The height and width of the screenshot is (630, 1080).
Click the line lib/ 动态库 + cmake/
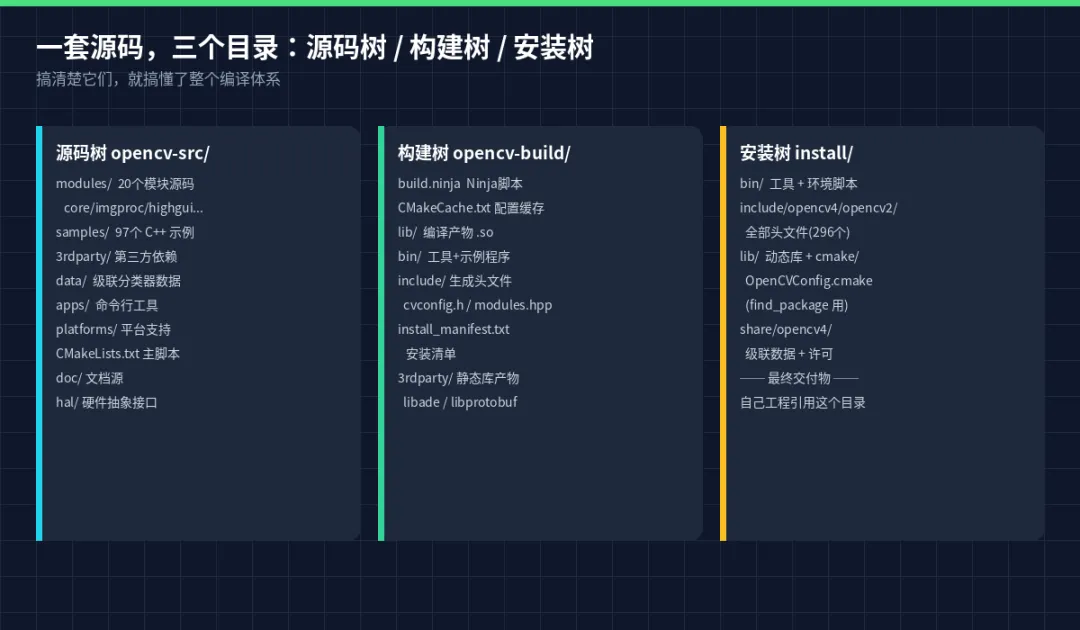click(799, 257)
